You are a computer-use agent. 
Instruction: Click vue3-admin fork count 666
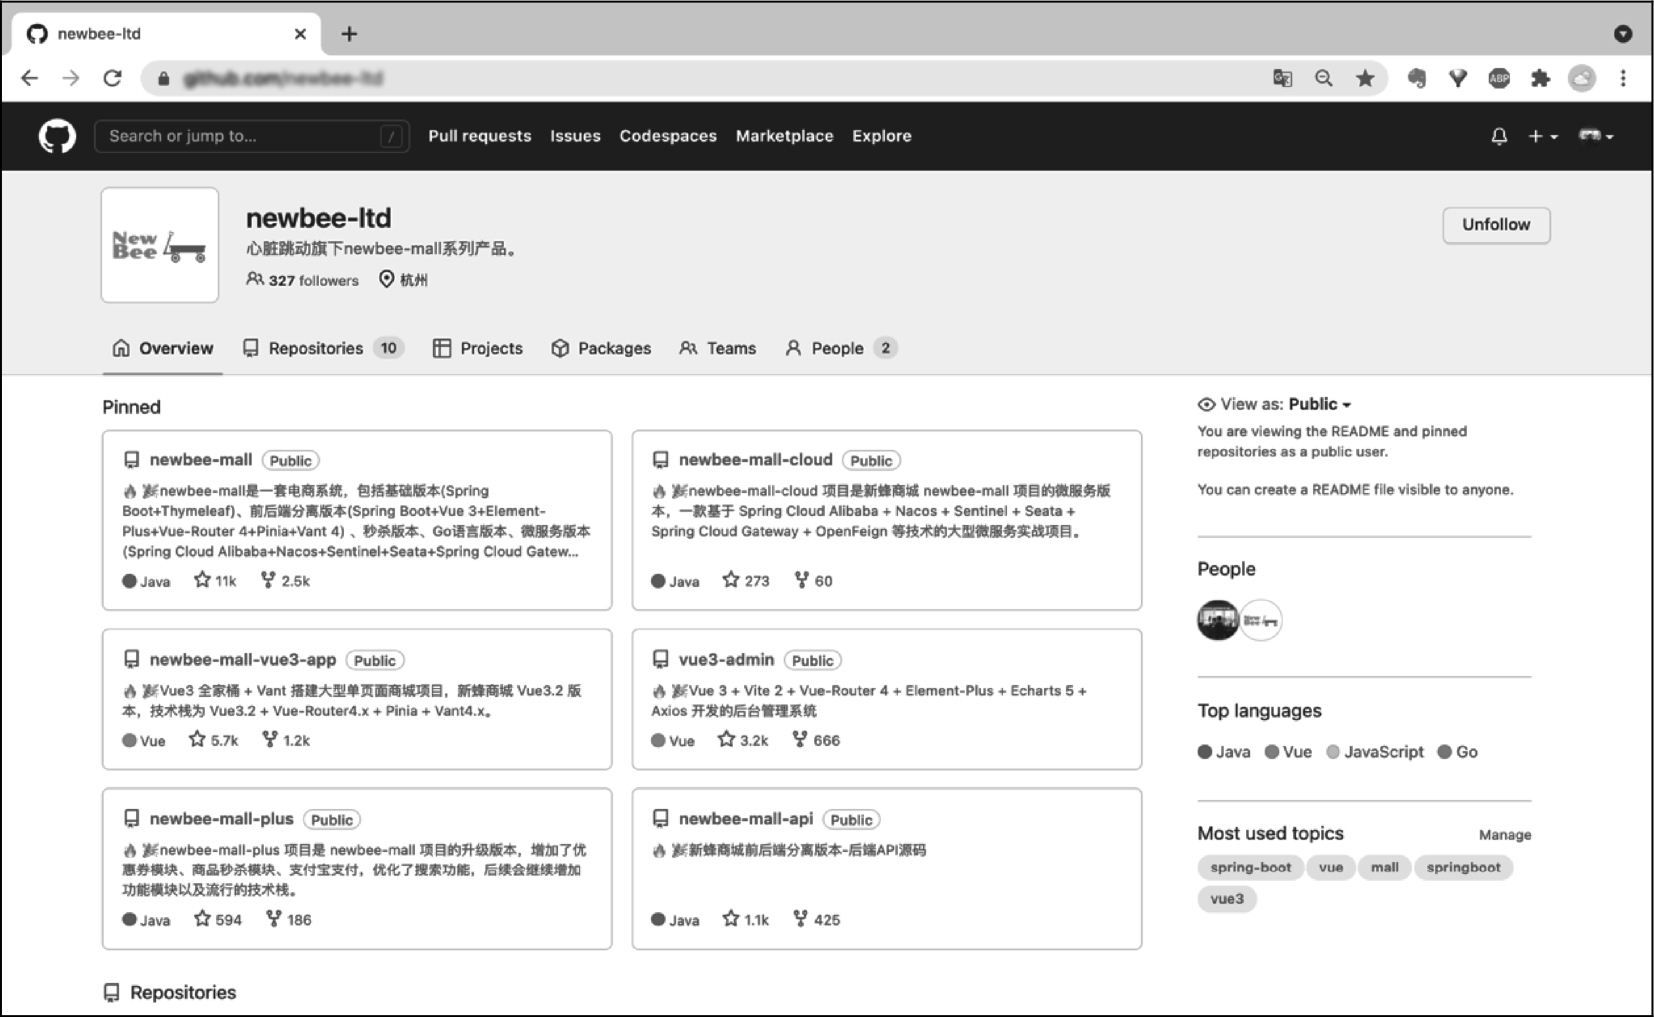pos(816,740)
